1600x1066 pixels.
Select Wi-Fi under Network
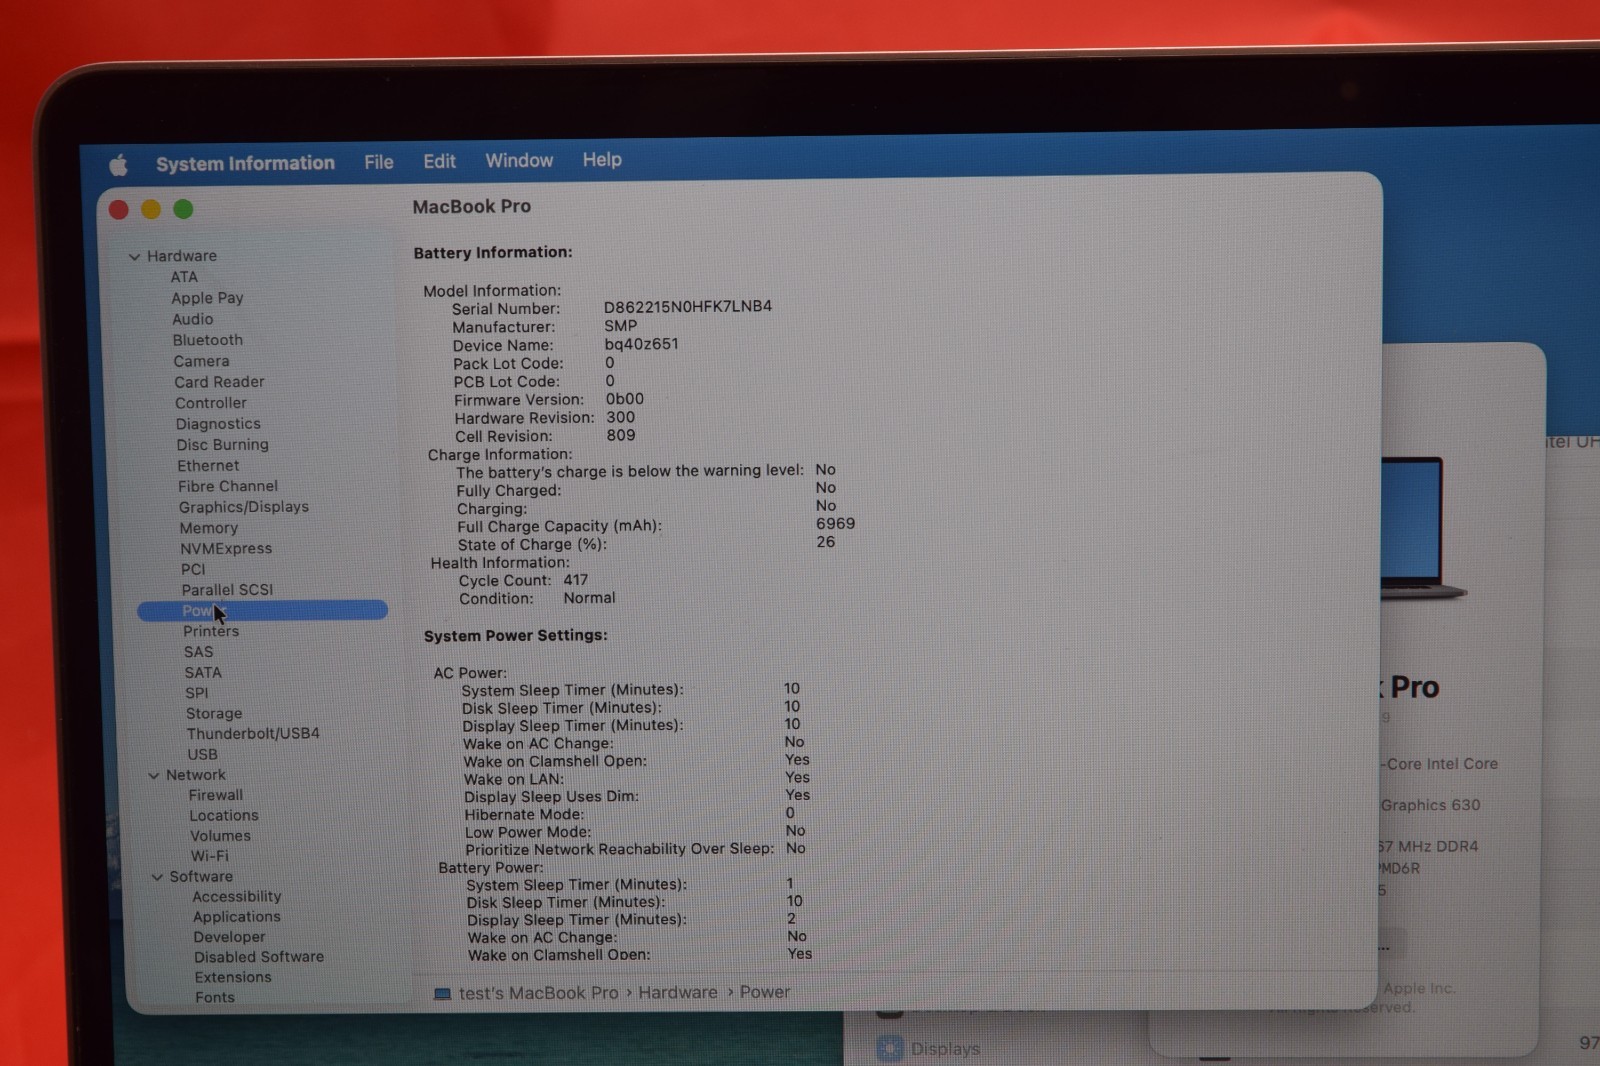[x=210, y=856]
